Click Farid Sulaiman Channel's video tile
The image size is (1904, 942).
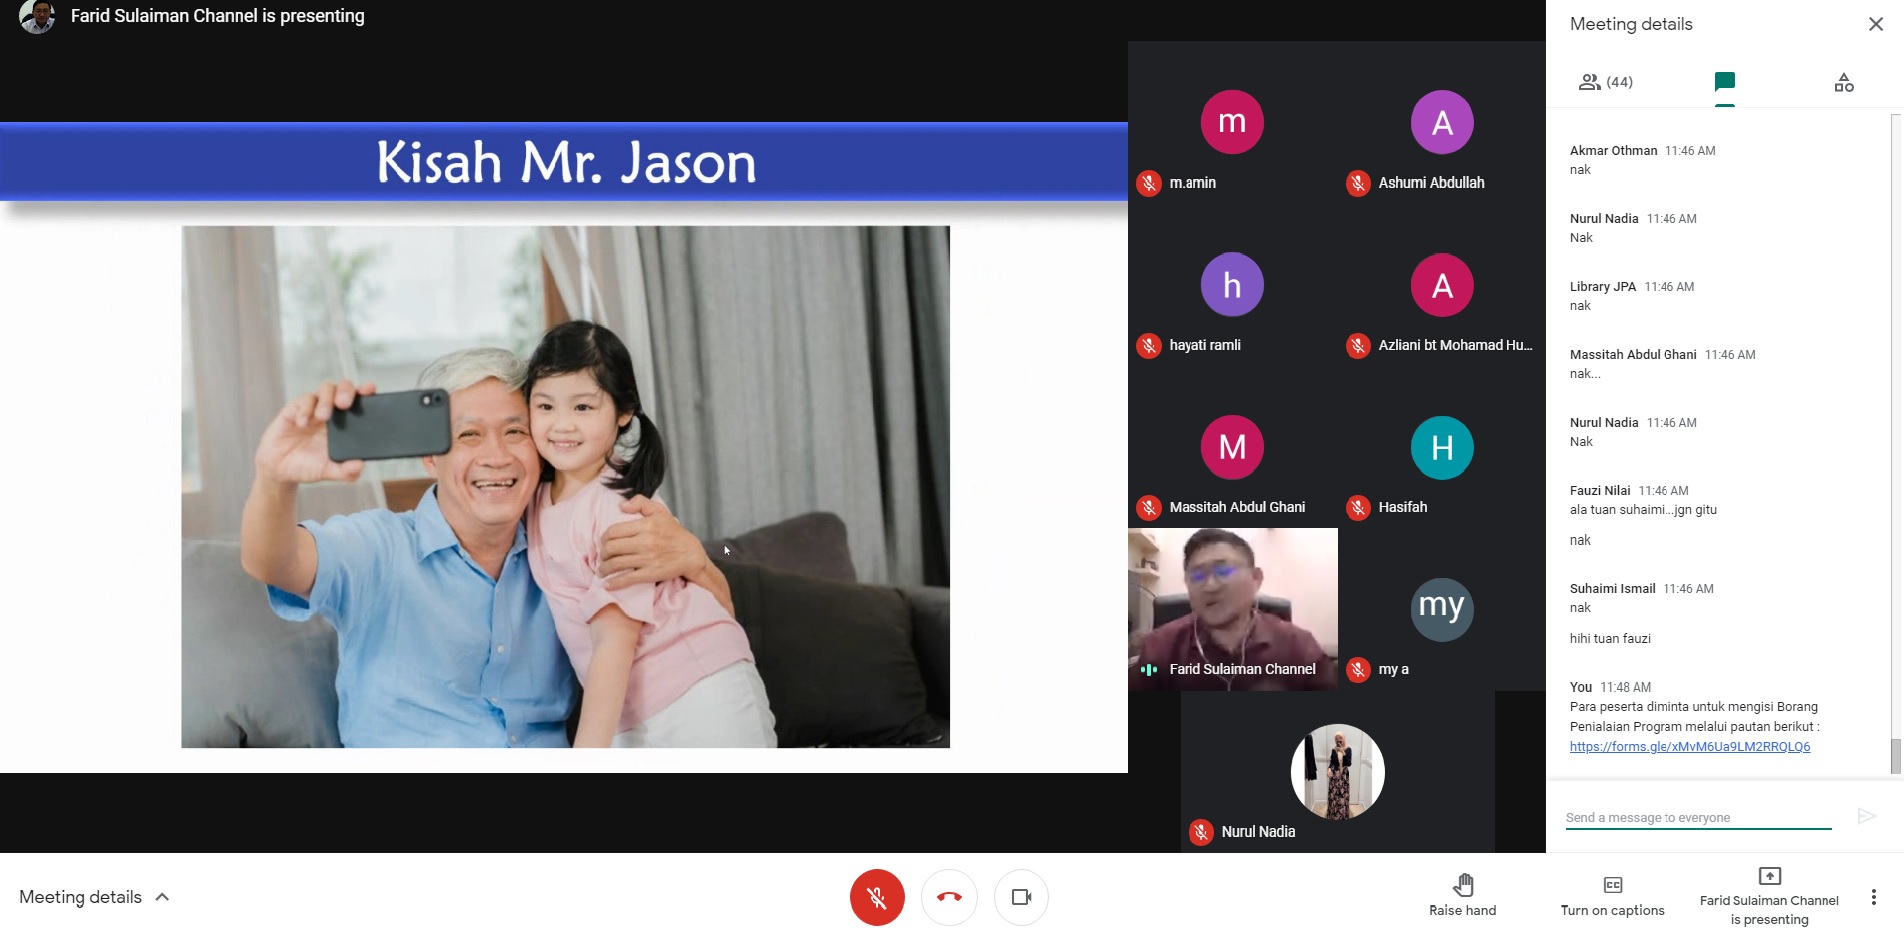tap(1233, 609)
